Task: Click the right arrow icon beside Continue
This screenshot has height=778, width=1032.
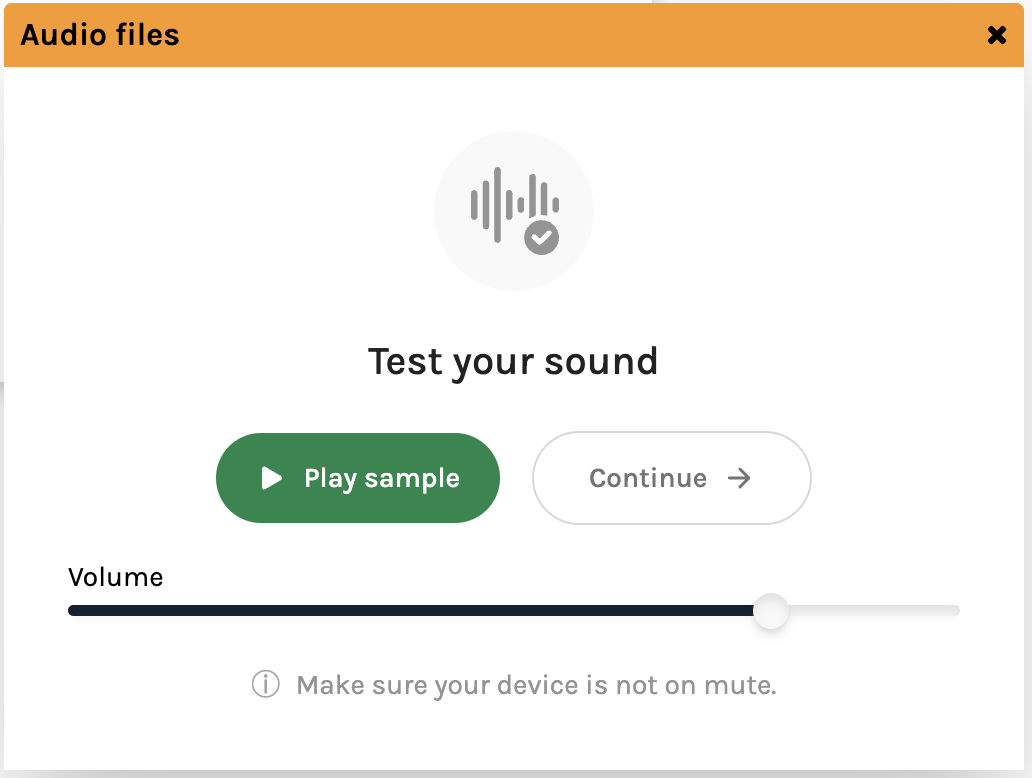Action: (x=739, y=478)
